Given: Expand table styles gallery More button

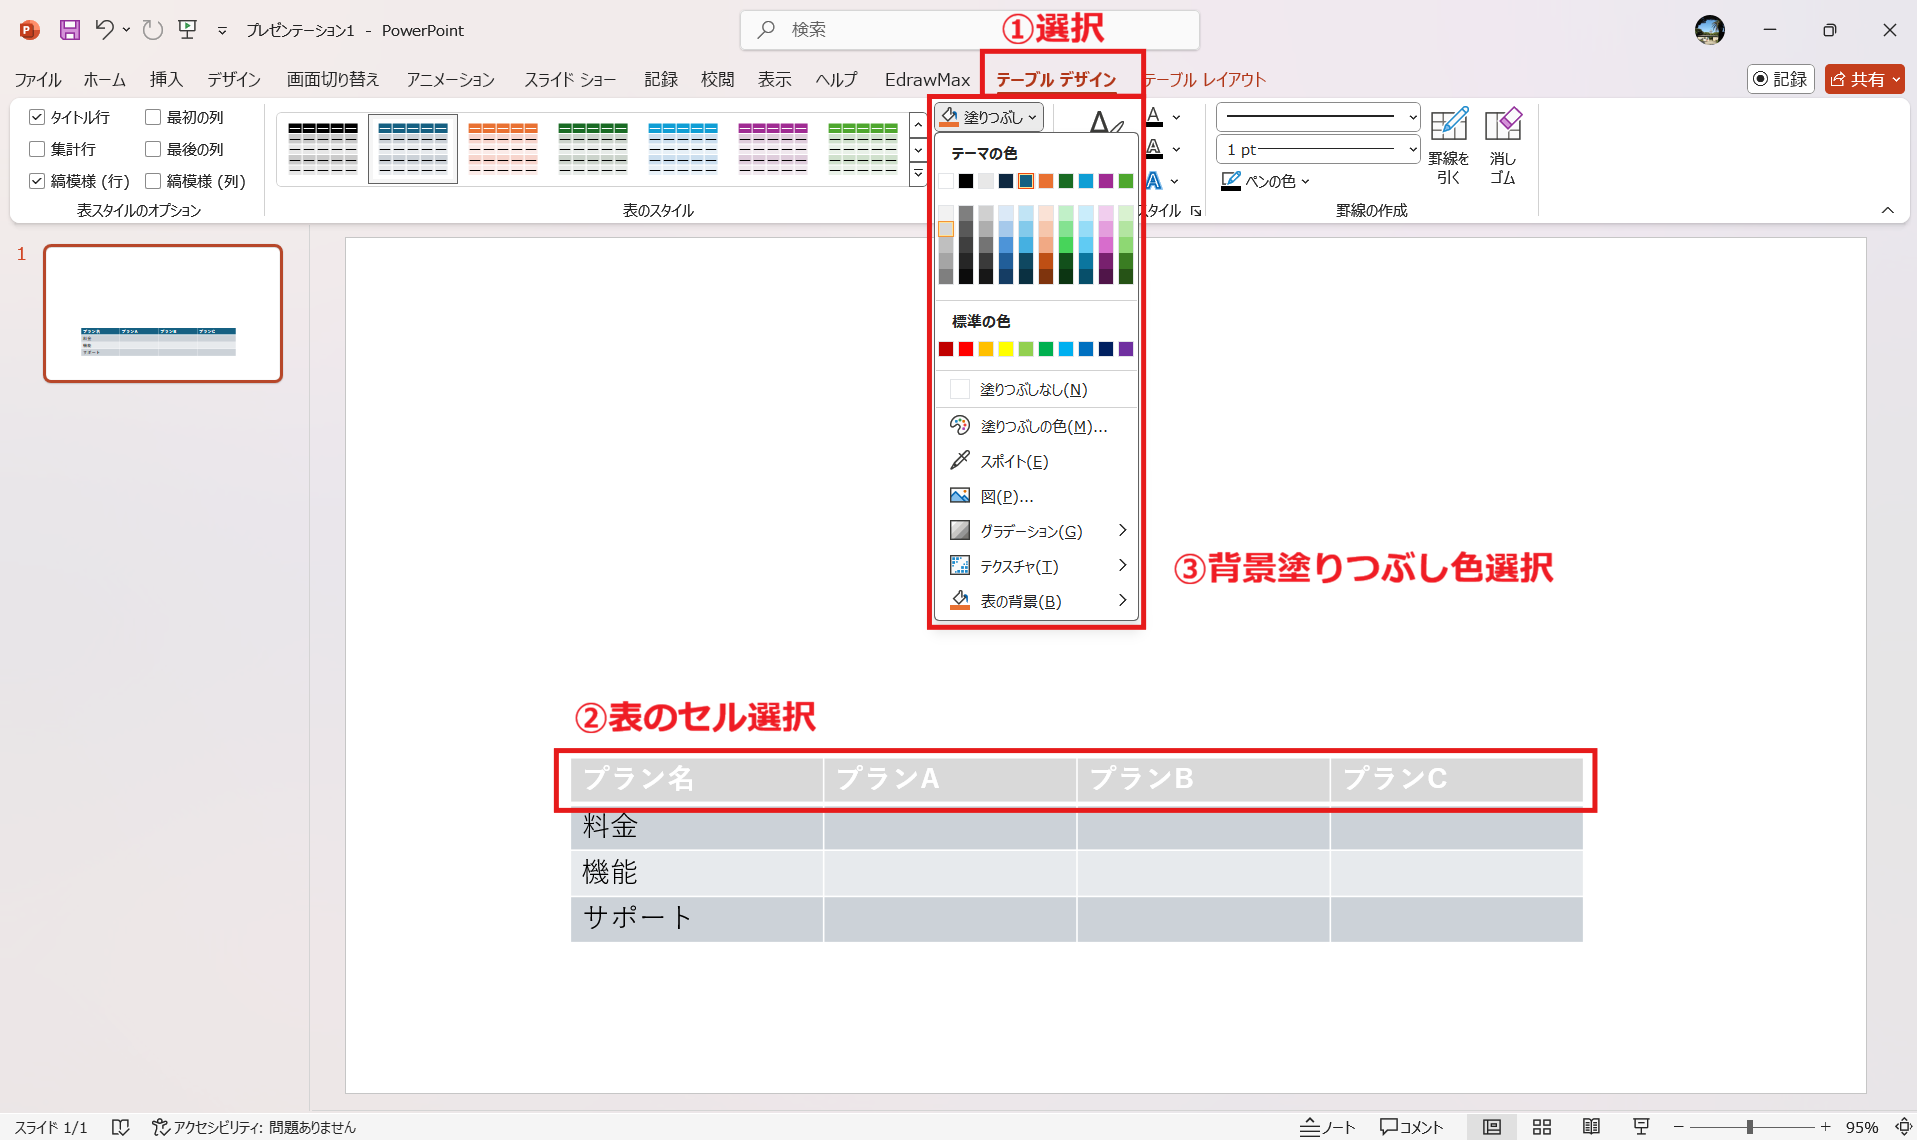Looking at the screenshot, I should click(918, 174).
